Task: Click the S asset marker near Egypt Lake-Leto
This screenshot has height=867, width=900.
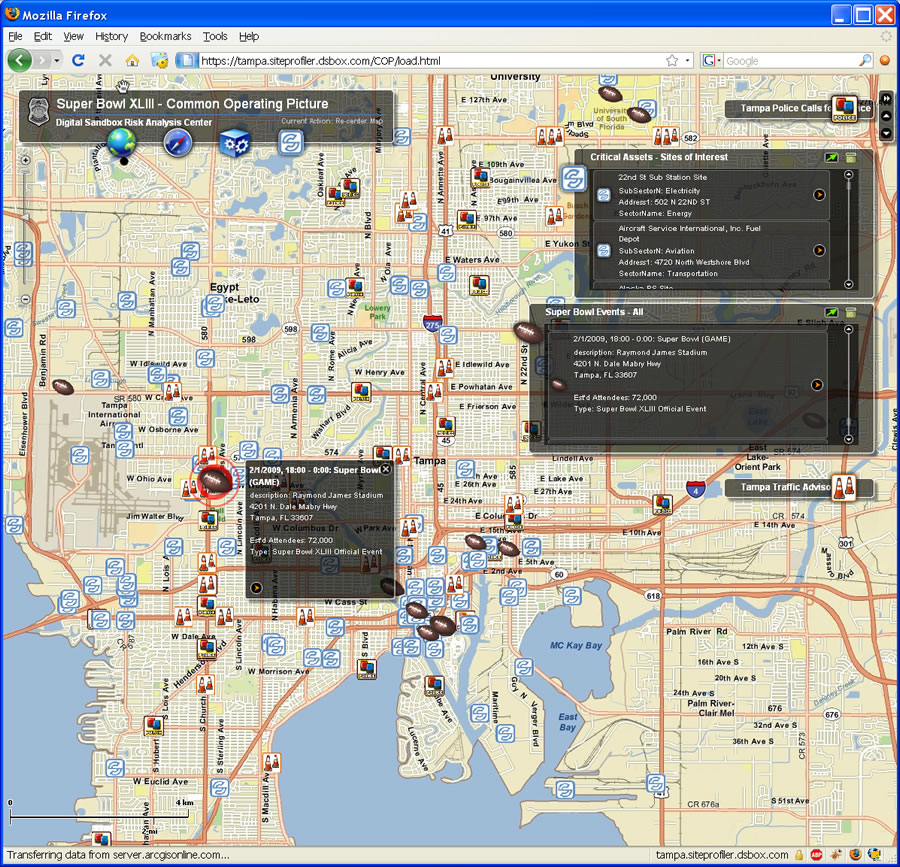Action: (214, 305)
